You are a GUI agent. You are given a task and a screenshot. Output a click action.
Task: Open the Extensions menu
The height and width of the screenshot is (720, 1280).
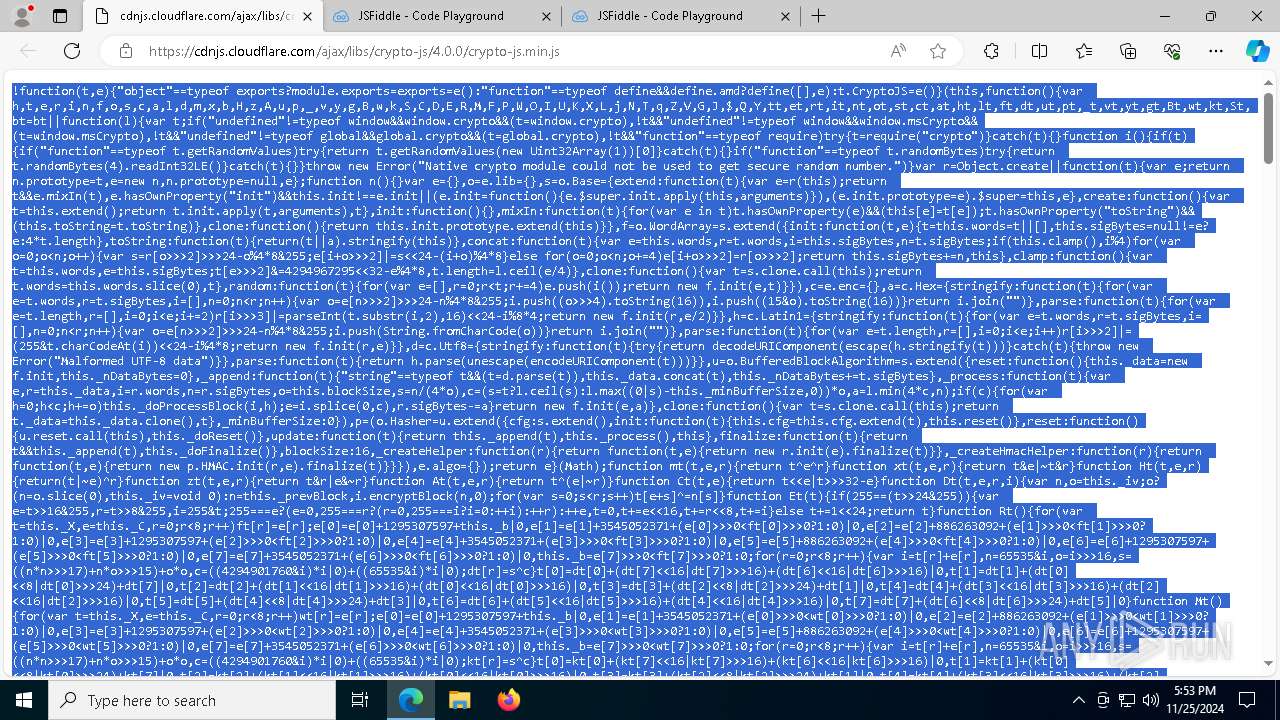click(991, 51)
